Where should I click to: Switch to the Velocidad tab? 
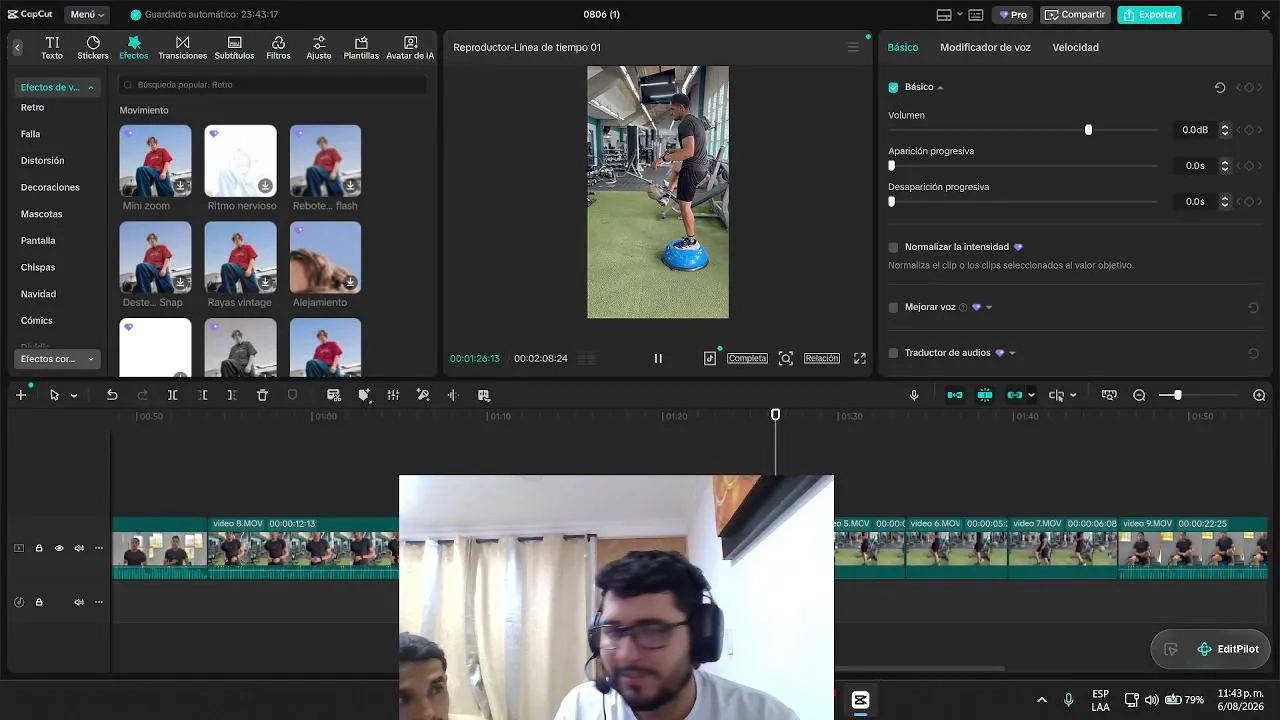point(1075,47)
